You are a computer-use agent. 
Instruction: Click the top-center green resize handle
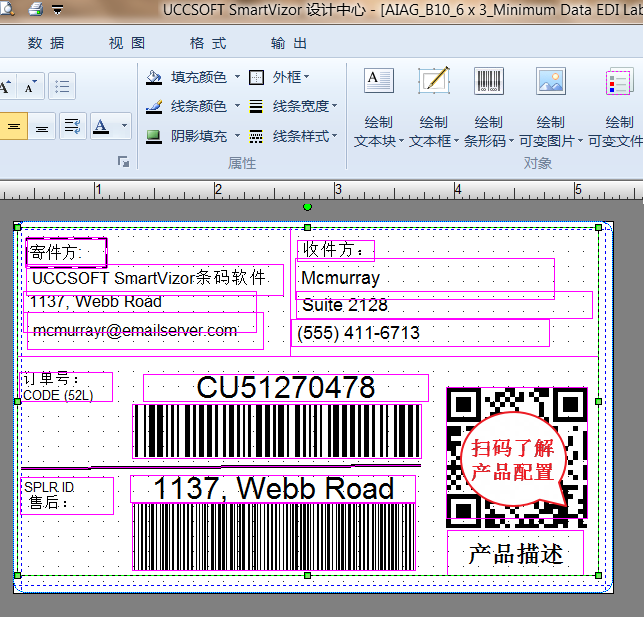coord(307,227)
